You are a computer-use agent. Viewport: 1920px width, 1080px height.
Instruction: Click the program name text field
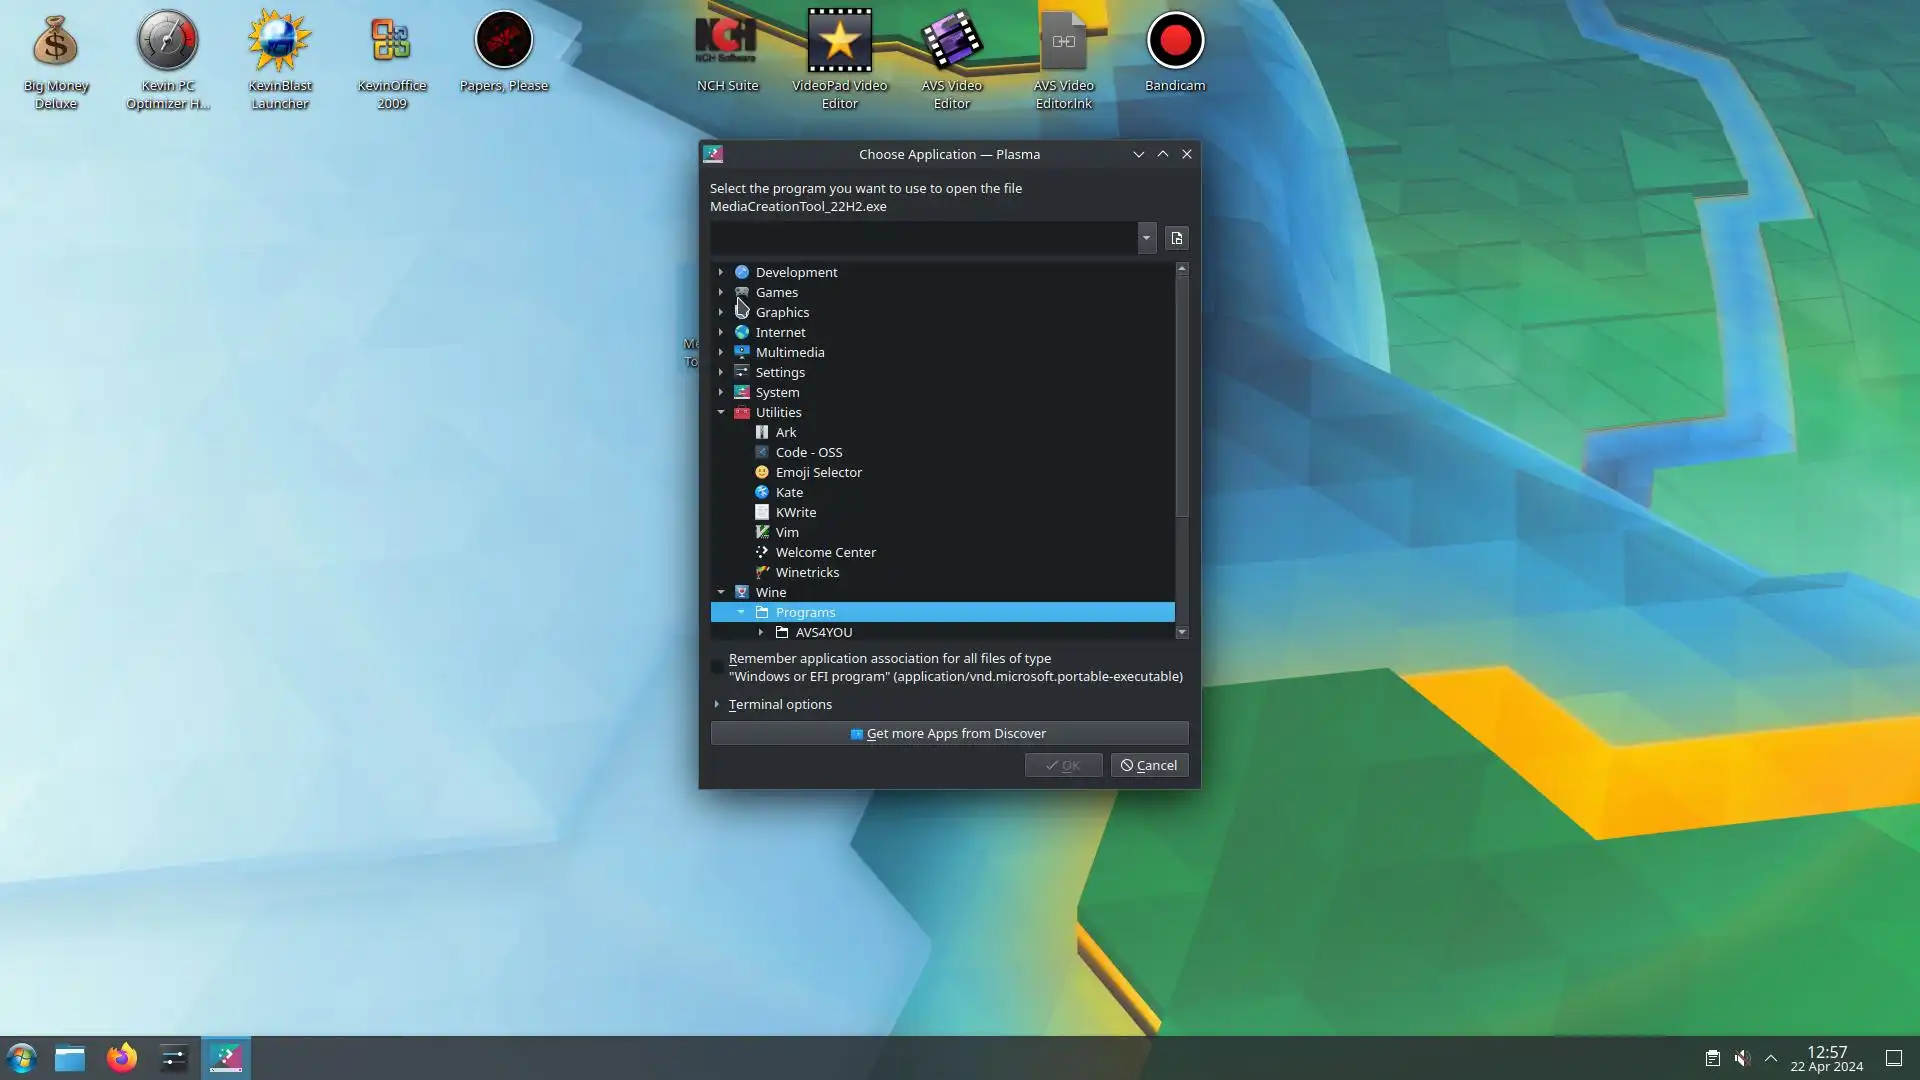(x=922, y=238)
